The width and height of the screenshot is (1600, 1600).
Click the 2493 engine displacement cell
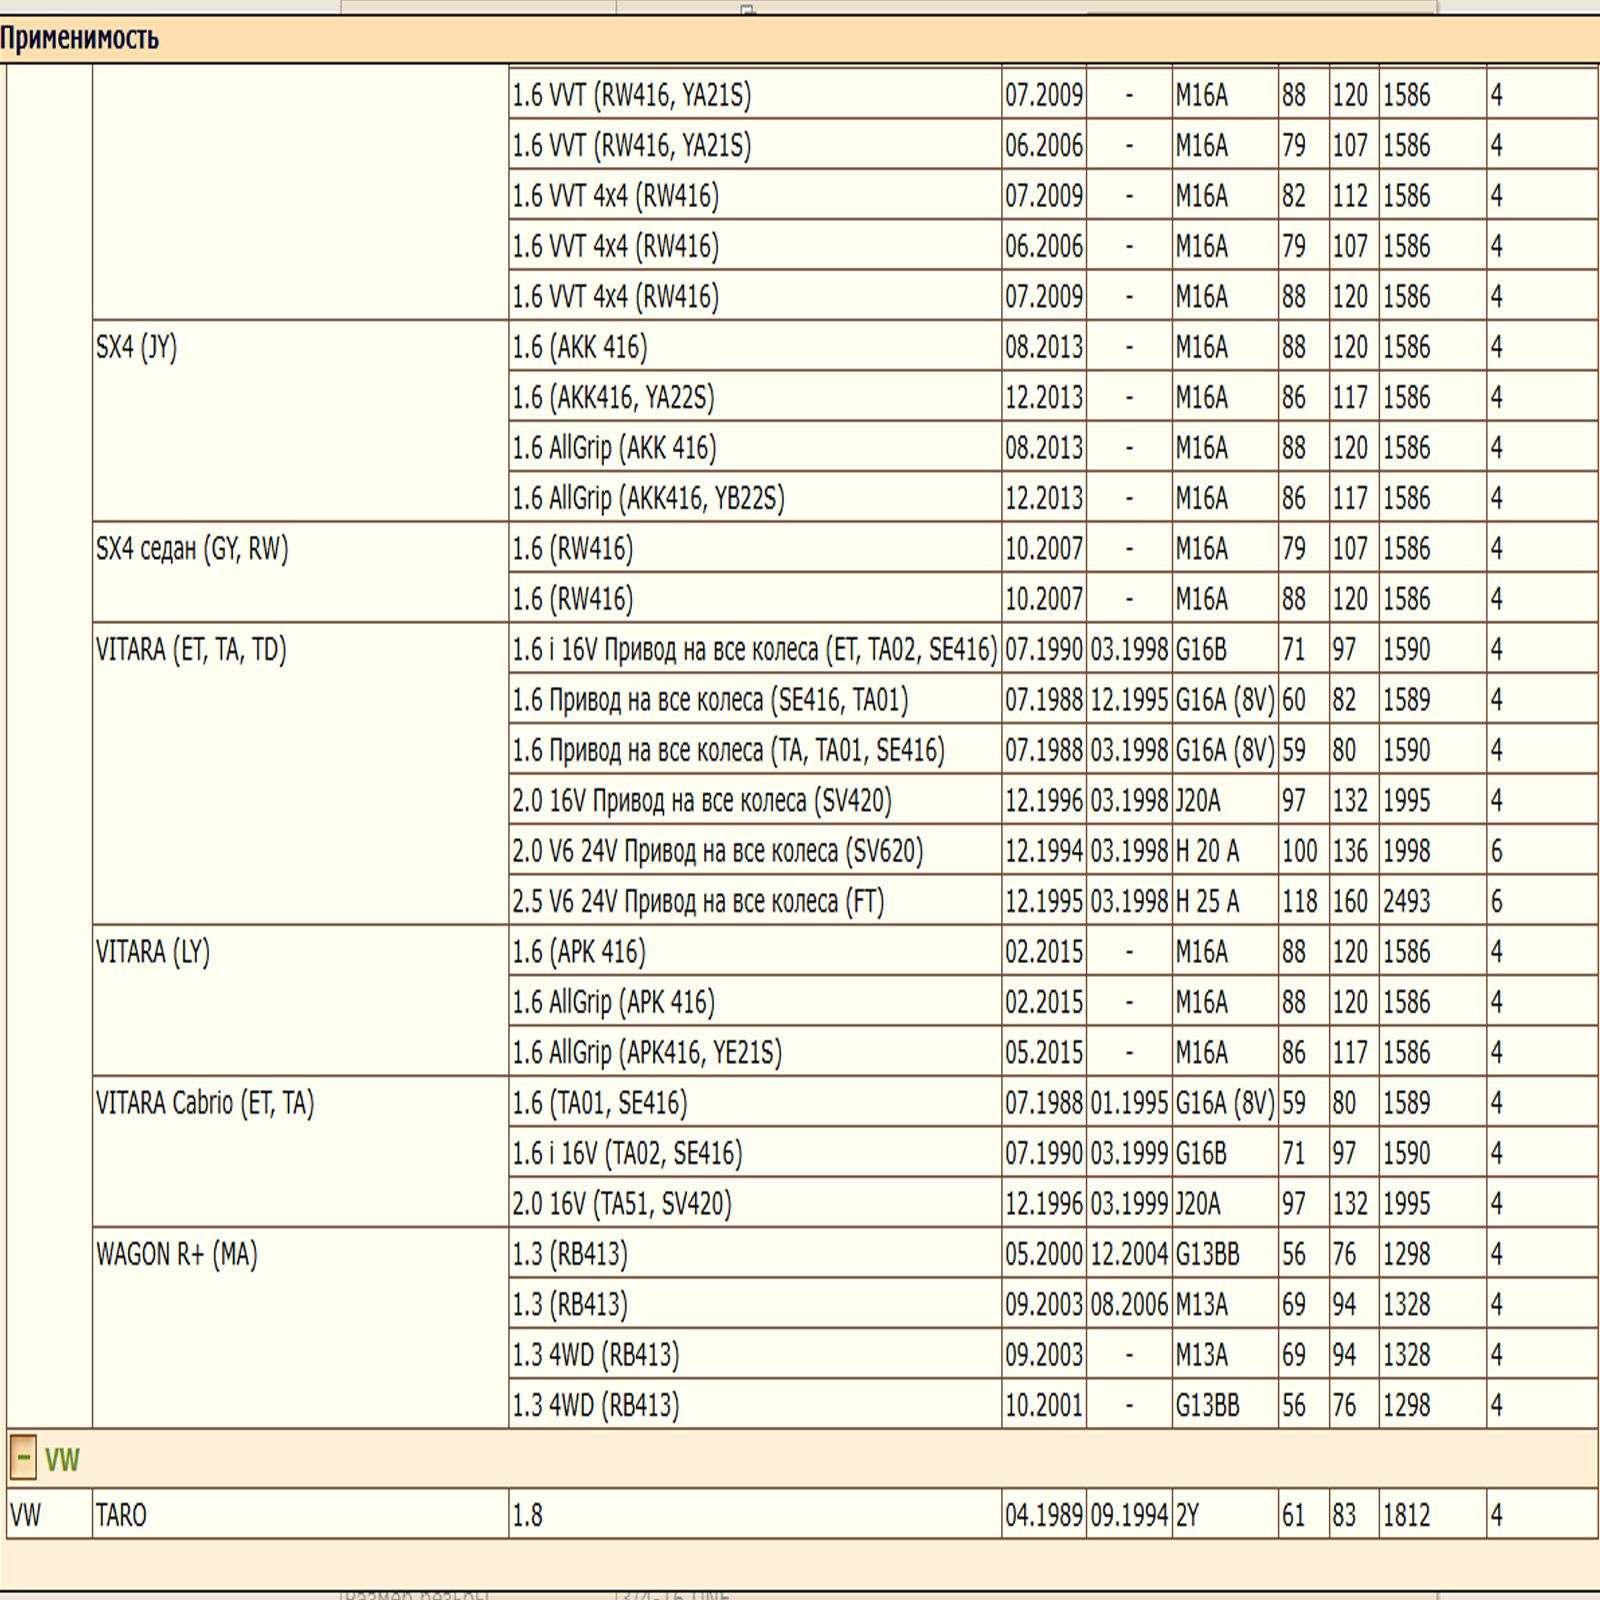(x=1406, y=902)
